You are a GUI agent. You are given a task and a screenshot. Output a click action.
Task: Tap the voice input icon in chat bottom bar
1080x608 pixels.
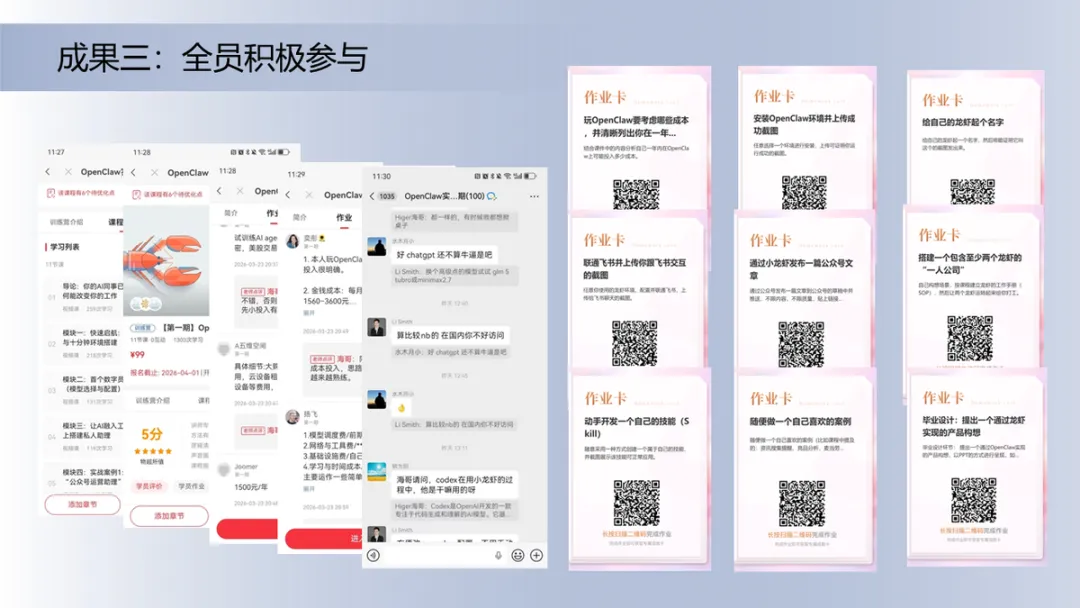click(x=373, y=555)
